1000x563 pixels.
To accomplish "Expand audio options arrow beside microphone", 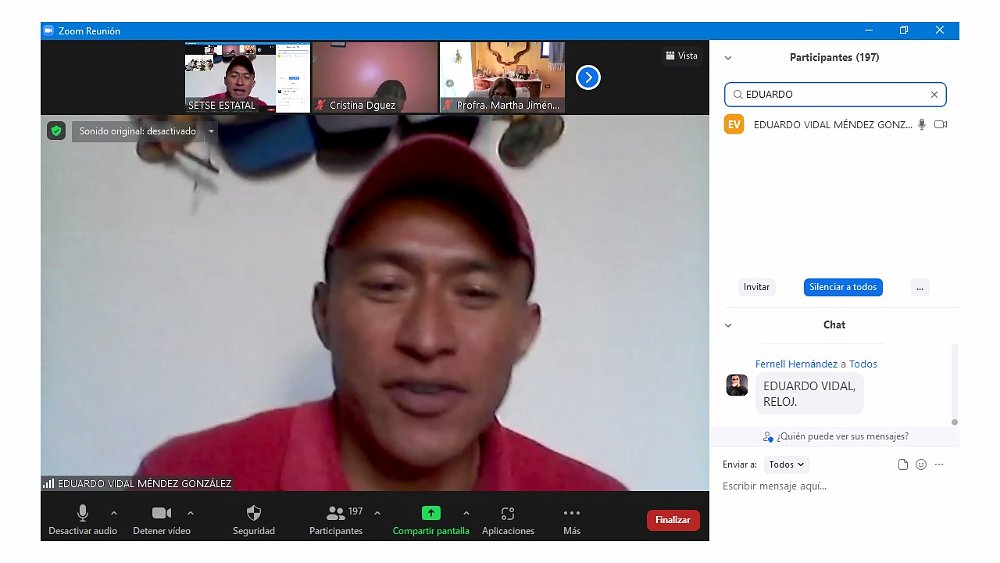I will 114,513.
